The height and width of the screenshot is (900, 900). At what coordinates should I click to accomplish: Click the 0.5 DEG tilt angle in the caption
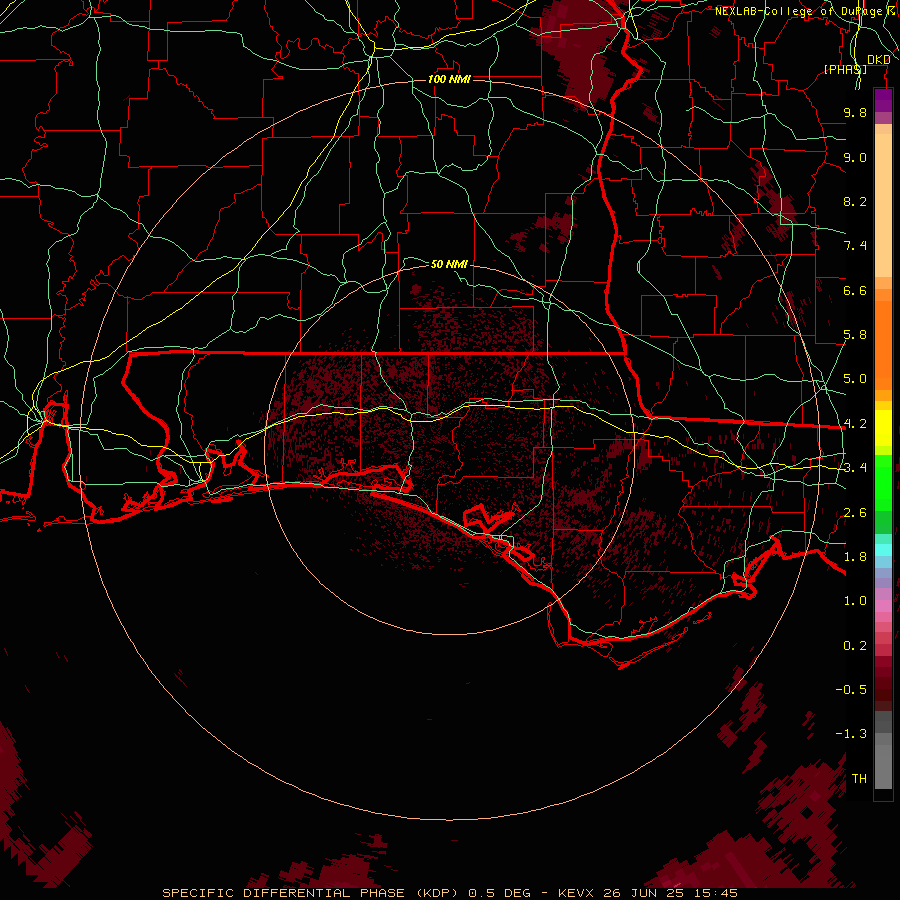(x=499, y=893)
